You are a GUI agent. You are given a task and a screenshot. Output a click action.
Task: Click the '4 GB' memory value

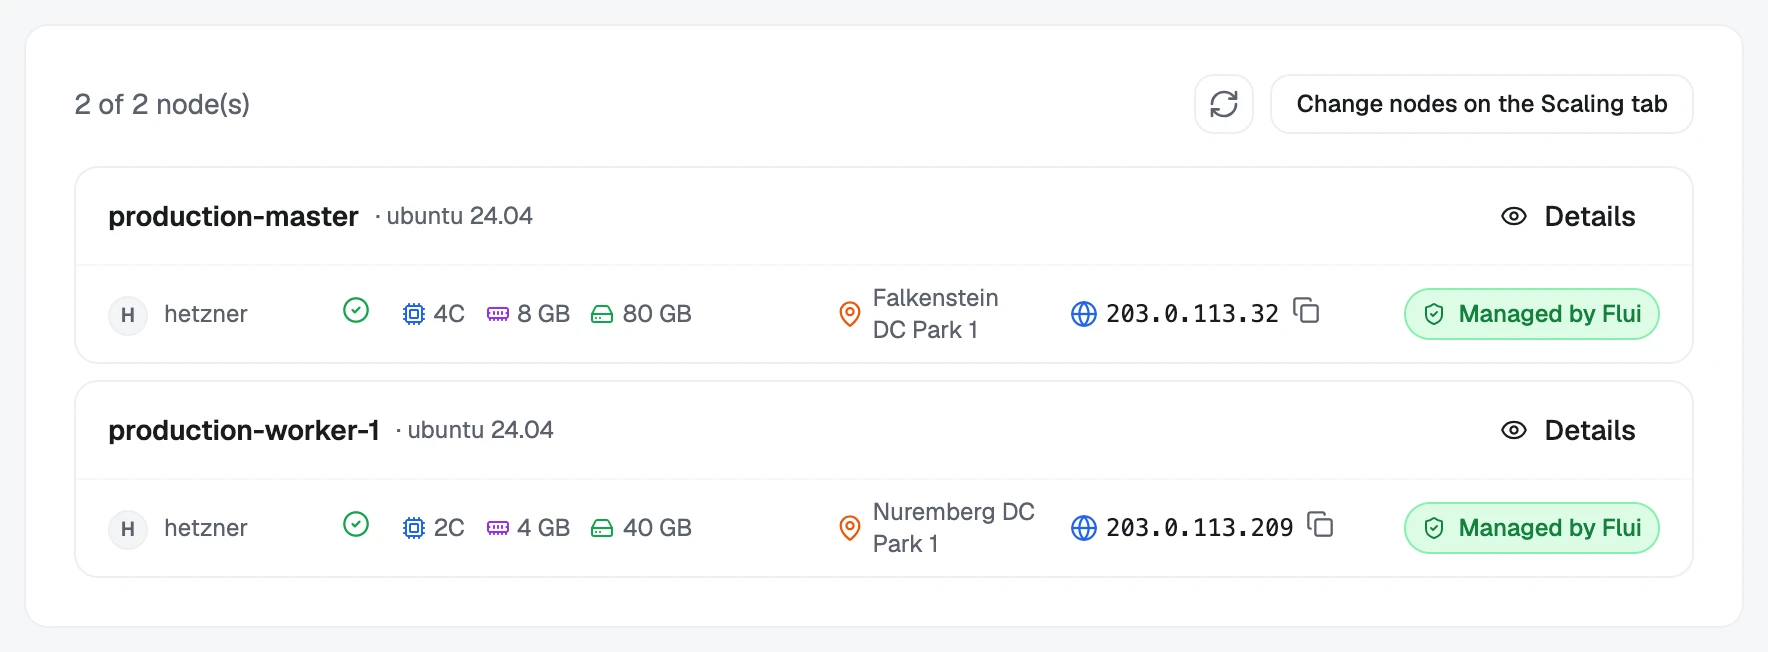(x=543, y=528)
